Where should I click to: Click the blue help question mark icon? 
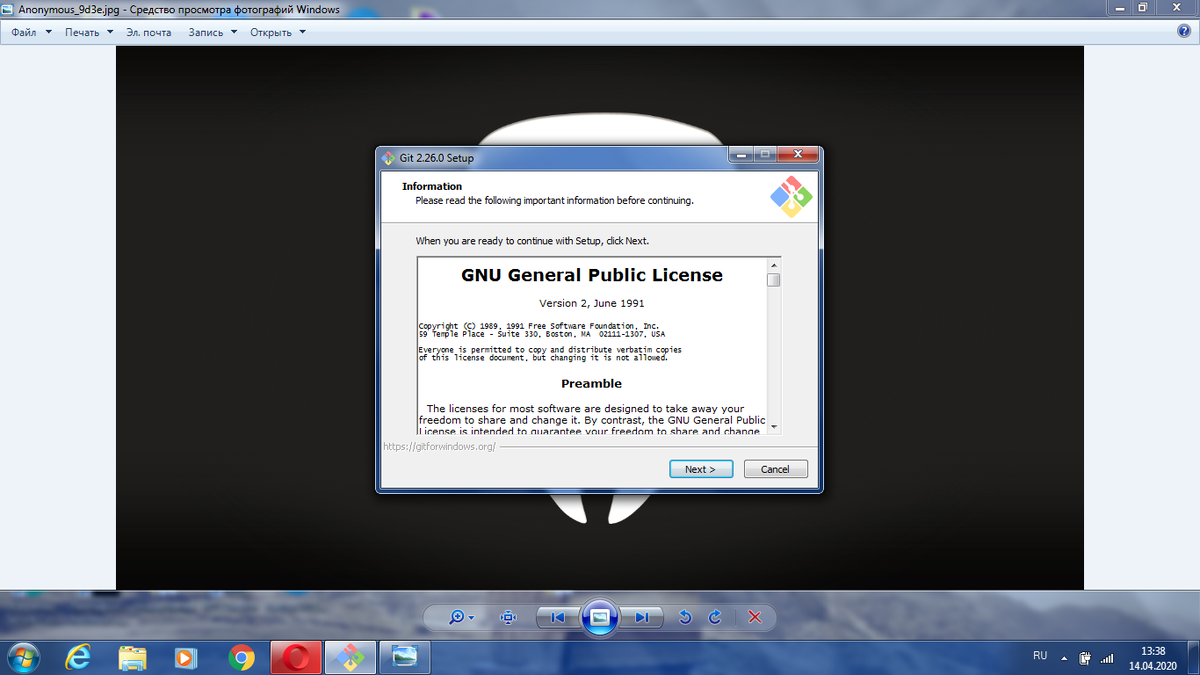[x=1184, y=31]
